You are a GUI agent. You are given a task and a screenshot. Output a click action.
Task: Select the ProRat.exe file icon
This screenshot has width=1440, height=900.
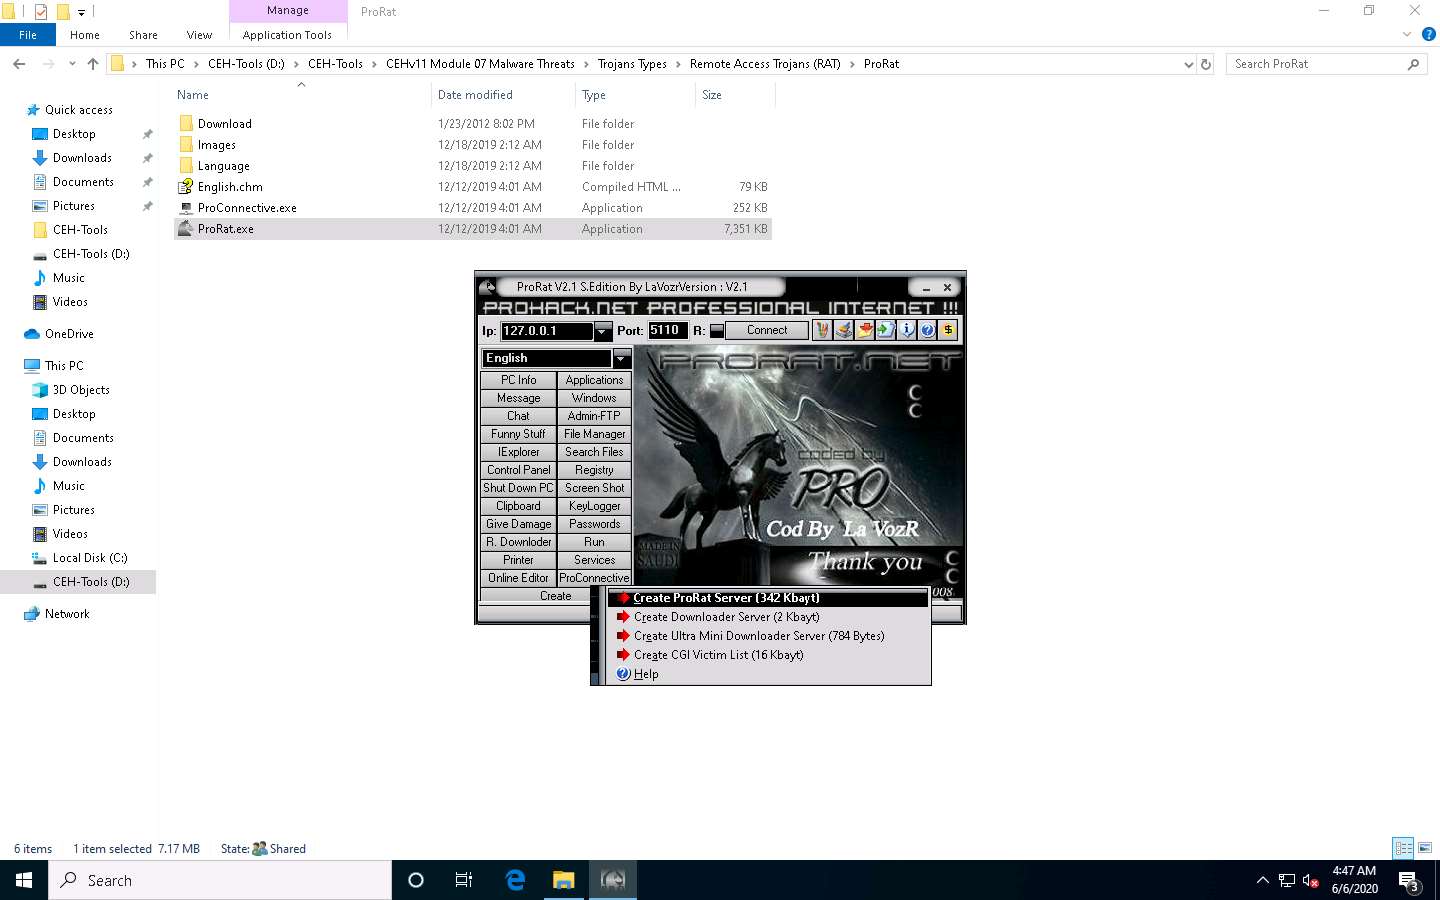186,229
